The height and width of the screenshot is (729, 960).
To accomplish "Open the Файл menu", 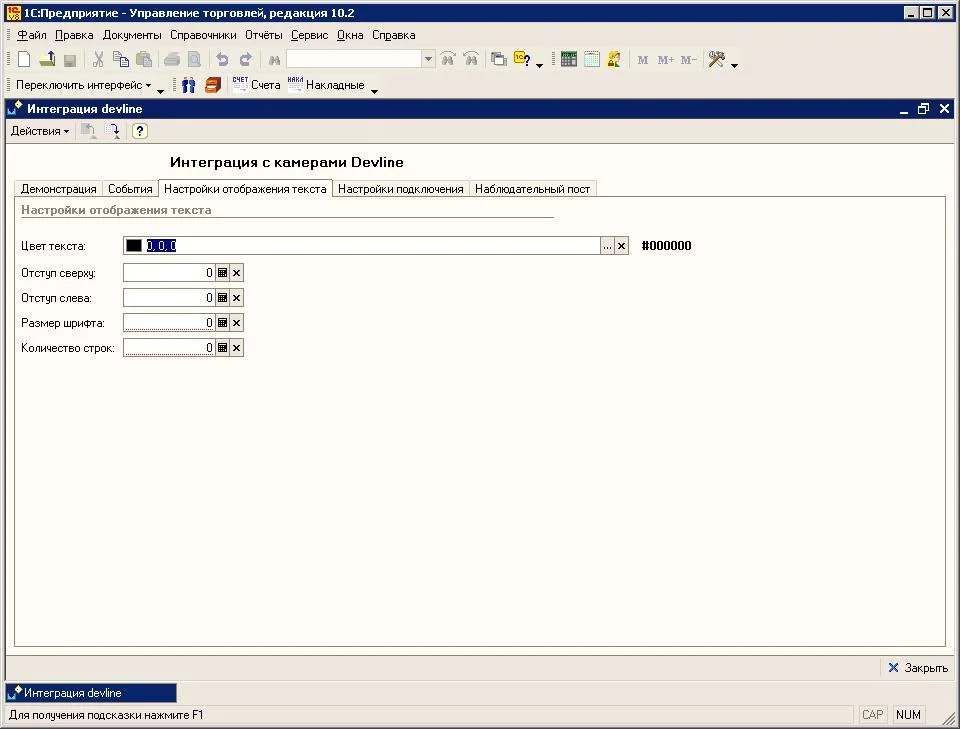I will coord(32,35).
